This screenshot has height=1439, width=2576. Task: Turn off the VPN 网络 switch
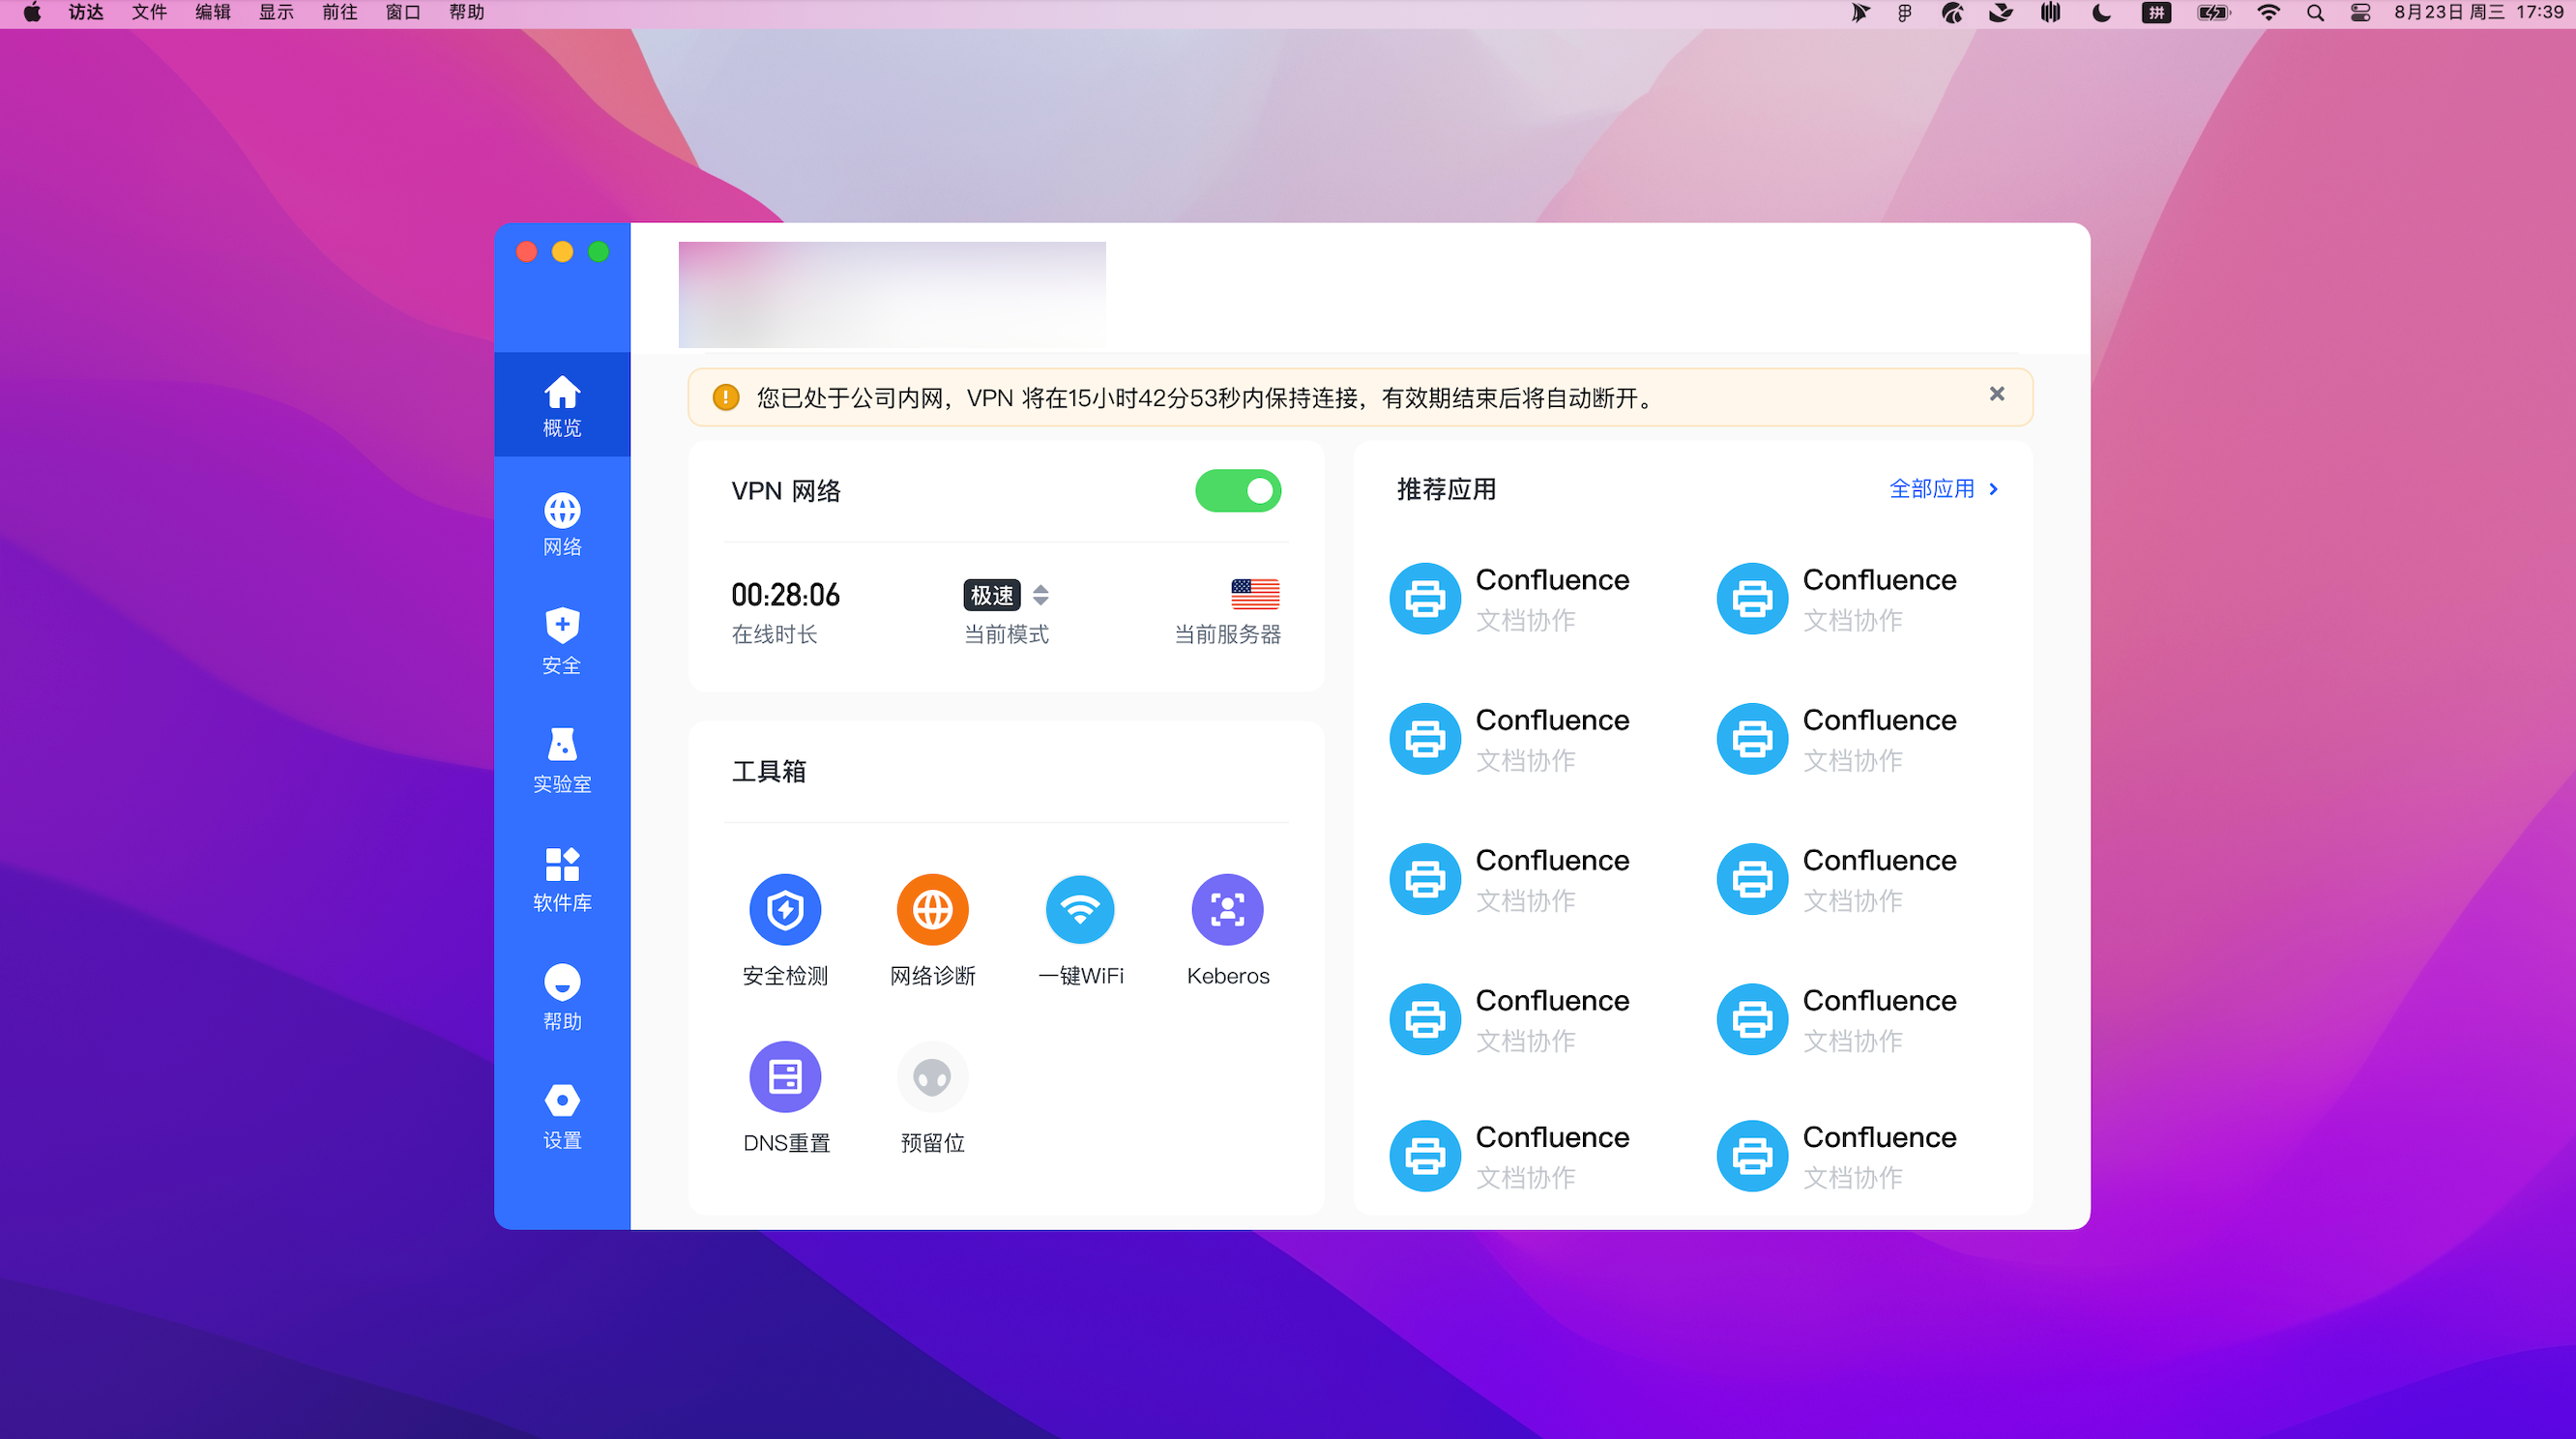pos(1238,491)
